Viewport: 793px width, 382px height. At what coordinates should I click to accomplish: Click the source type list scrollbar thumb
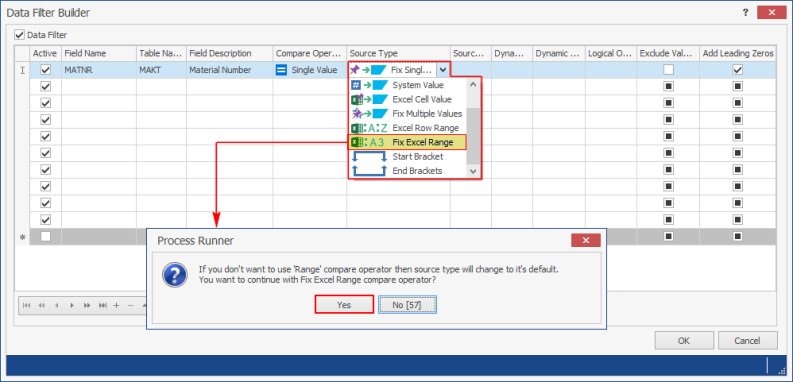click(473, 136)
